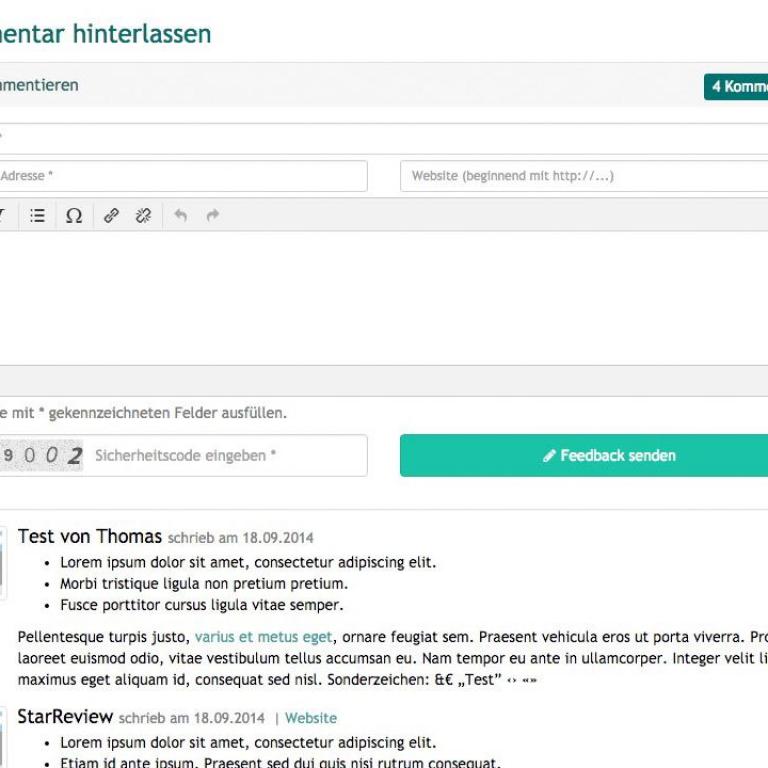Click the Website URL input field
768x768 pixels.
coord(584,176)
